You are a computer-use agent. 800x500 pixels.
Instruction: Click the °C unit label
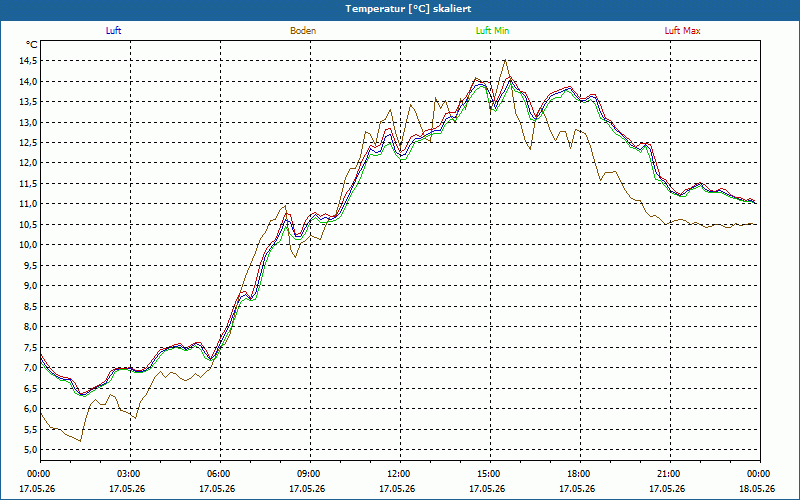[32, 45]
